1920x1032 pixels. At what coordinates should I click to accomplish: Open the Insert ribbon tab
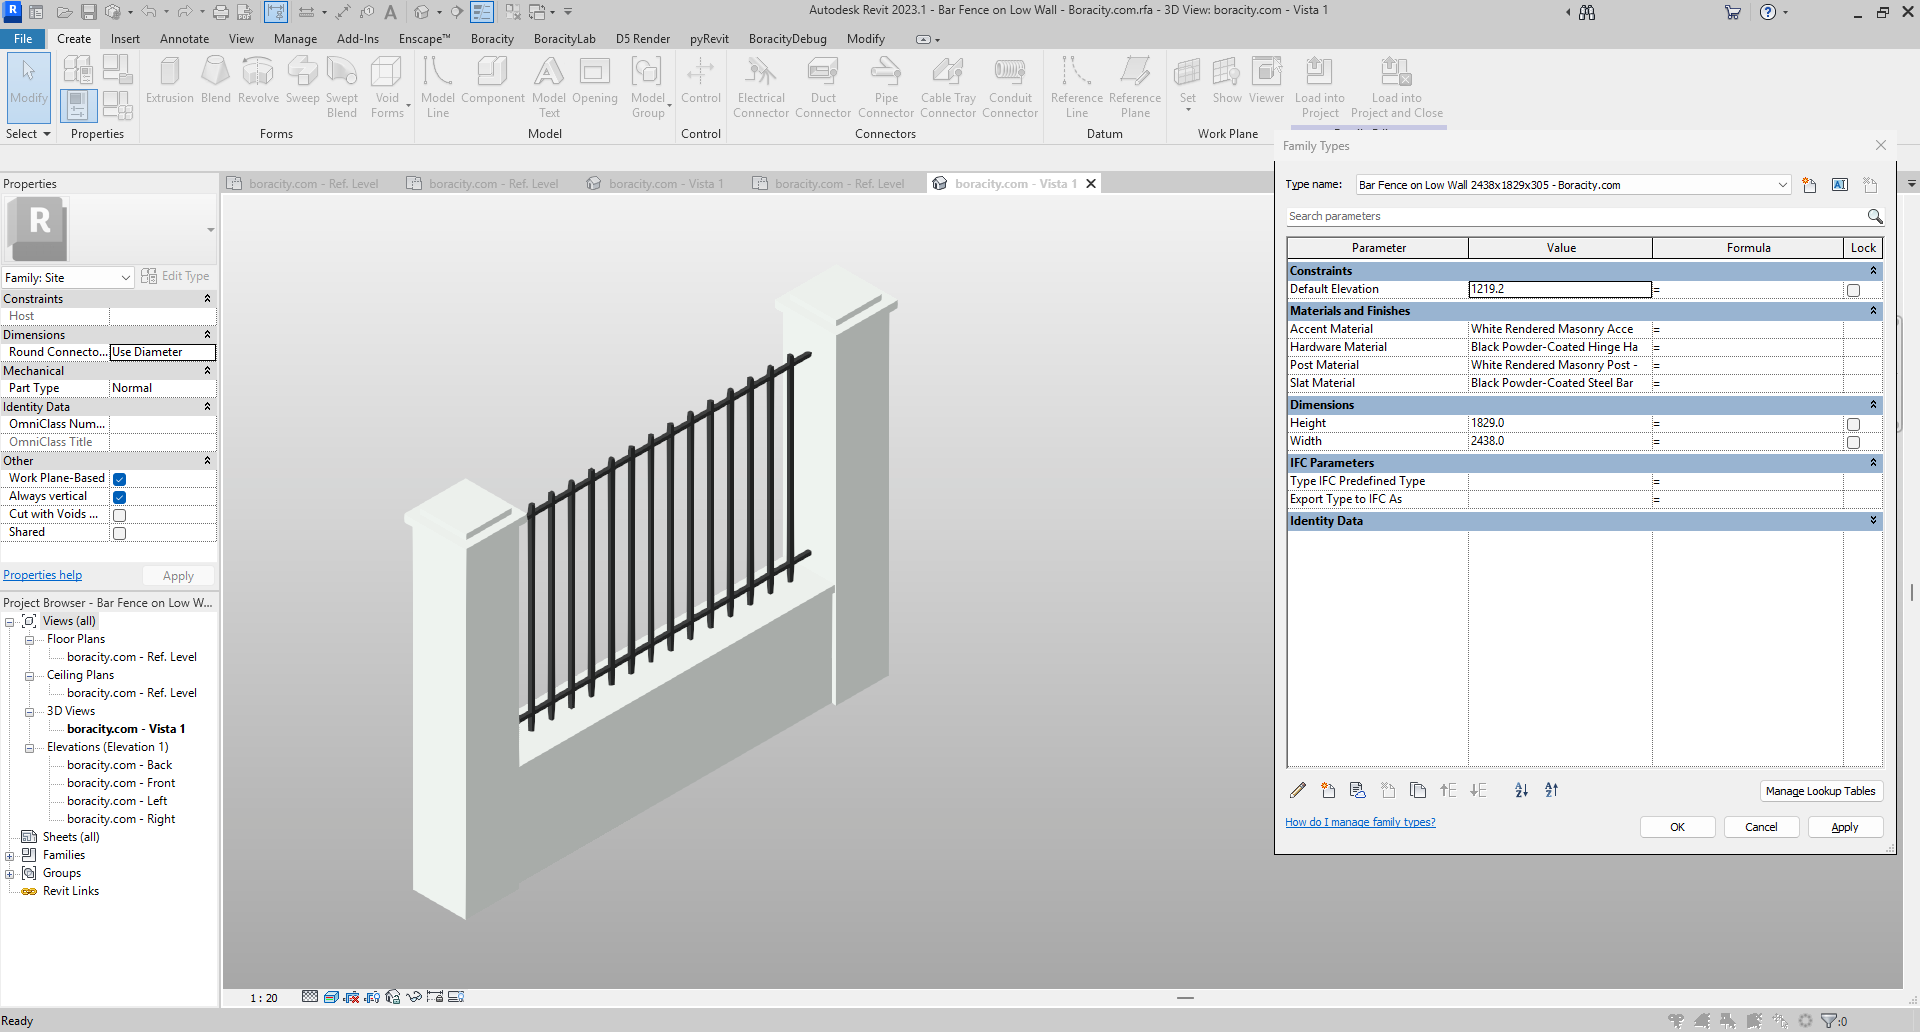(x=125, y=39)
